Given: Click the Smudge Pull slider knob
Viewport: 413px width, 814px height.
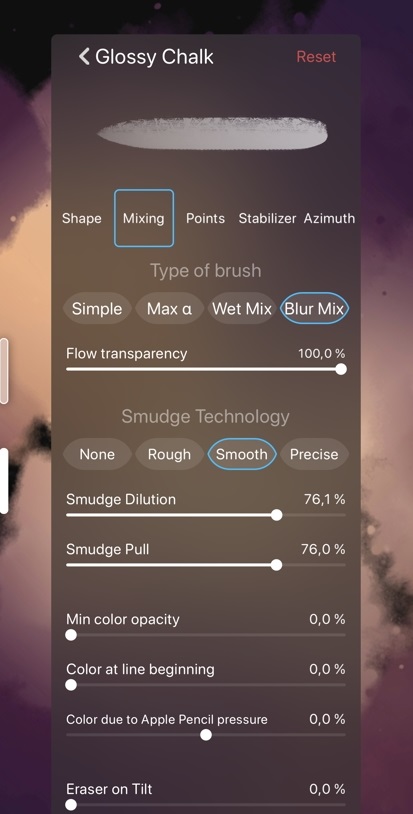Looking at the screenshot, I should click(277, 565).
